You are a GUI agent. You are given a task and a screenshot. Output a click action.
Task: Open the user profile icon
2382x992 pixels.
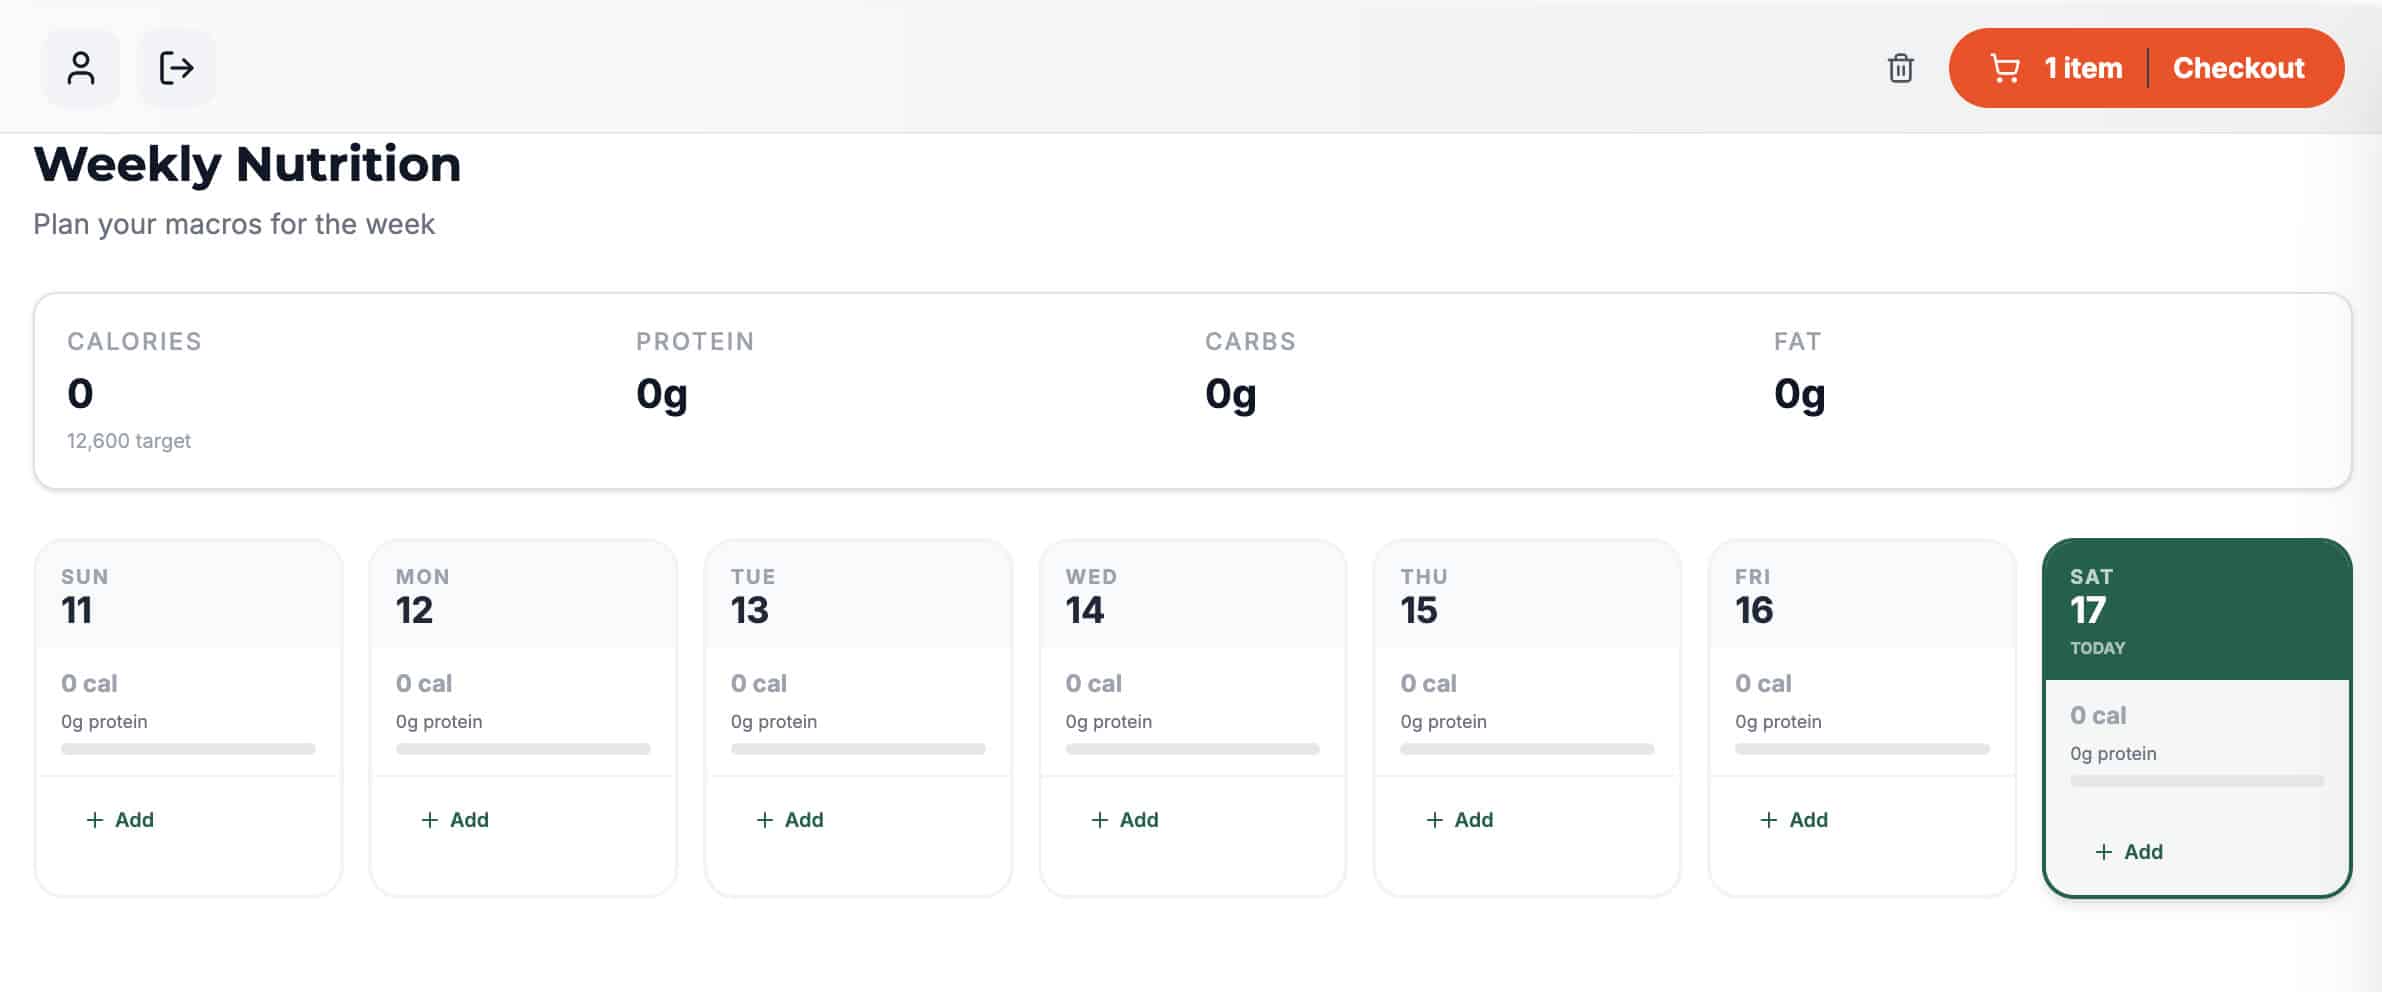click(x=81, y=68)
